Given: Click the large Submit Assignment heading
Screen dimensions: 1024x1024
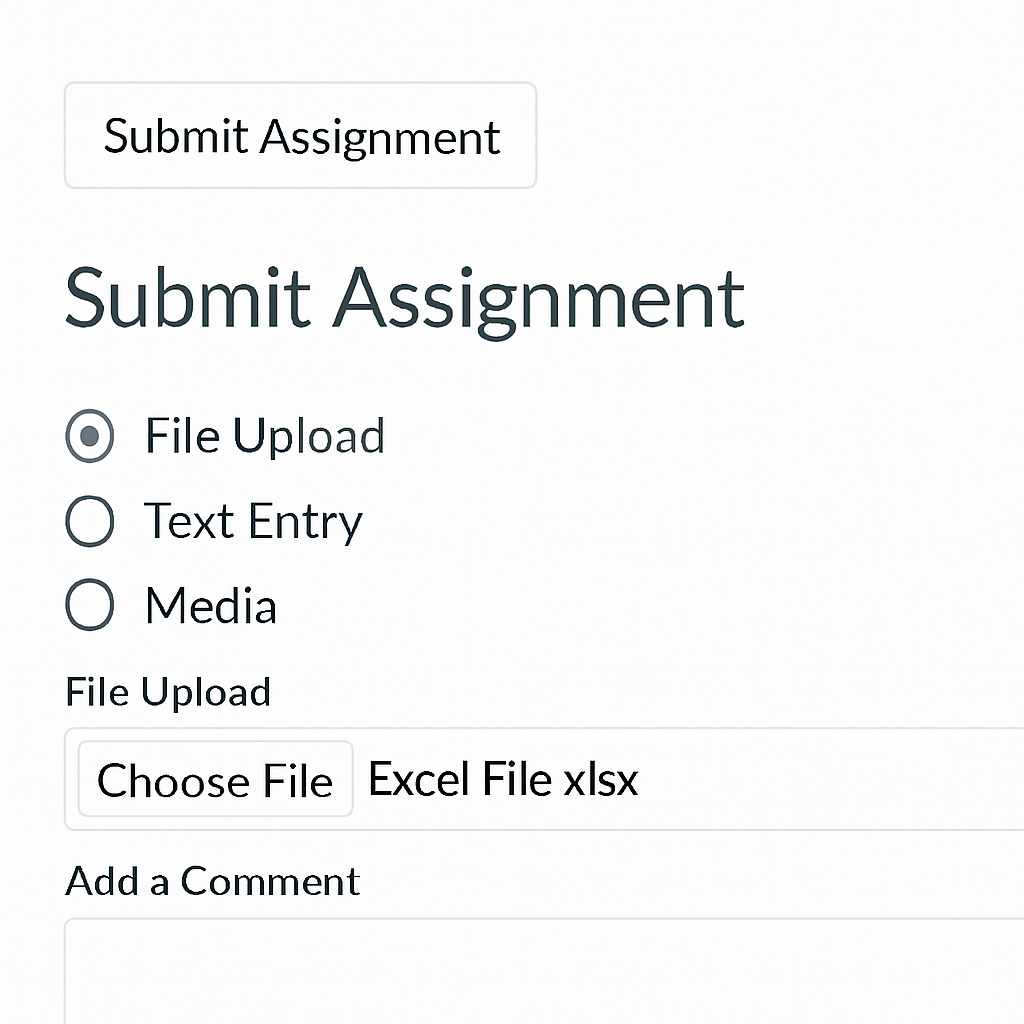Looking at the screenshot, I should pyautogui.click(x=404, y=298).
